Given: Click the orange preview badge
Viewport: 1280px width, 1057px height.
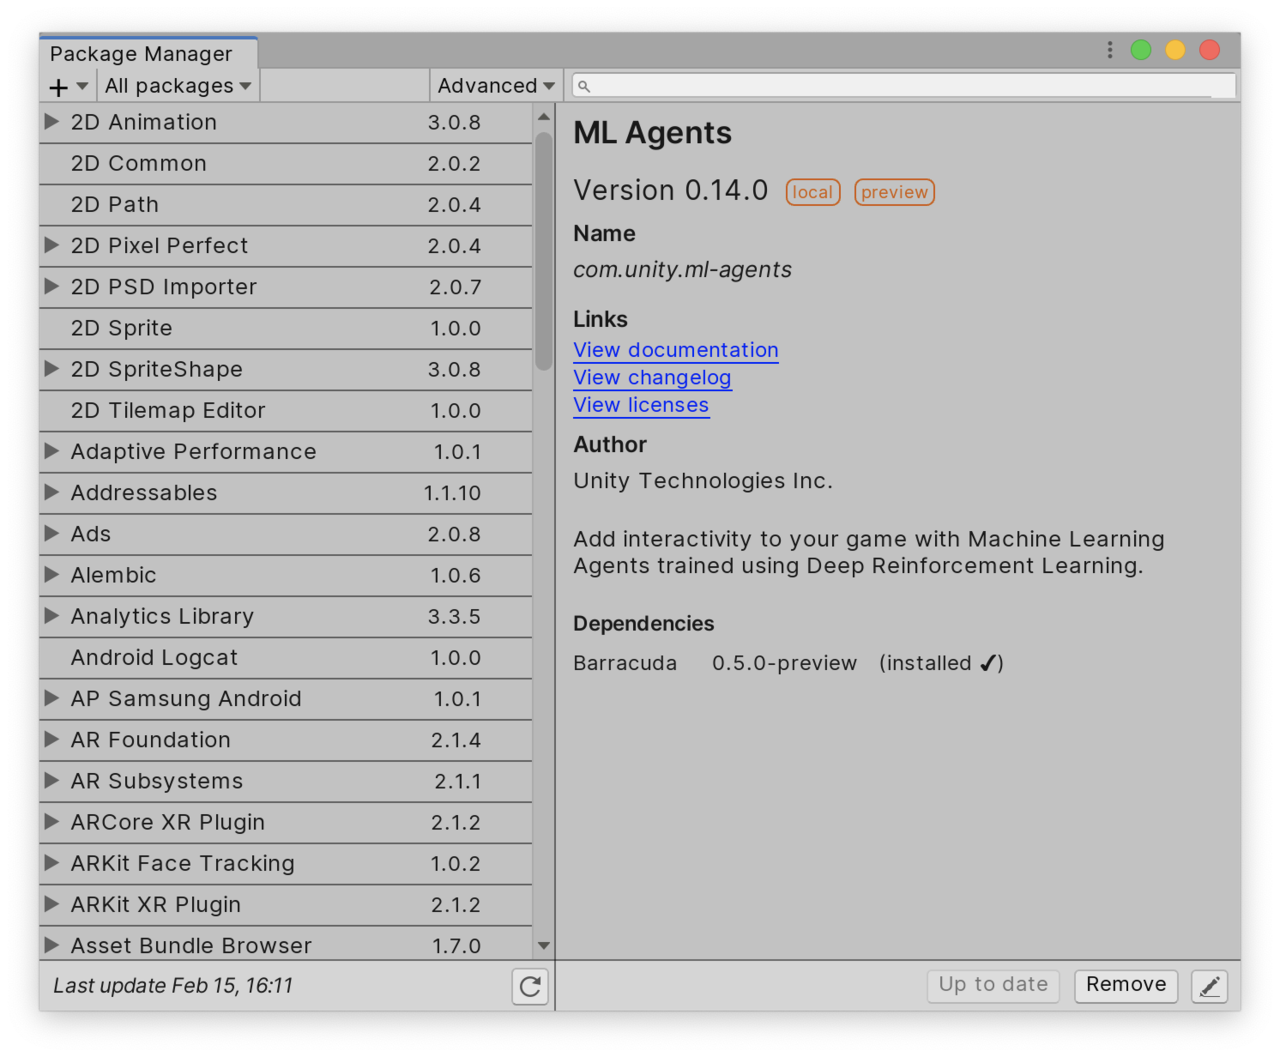Looking at the screenshot, I should point(894,192).
